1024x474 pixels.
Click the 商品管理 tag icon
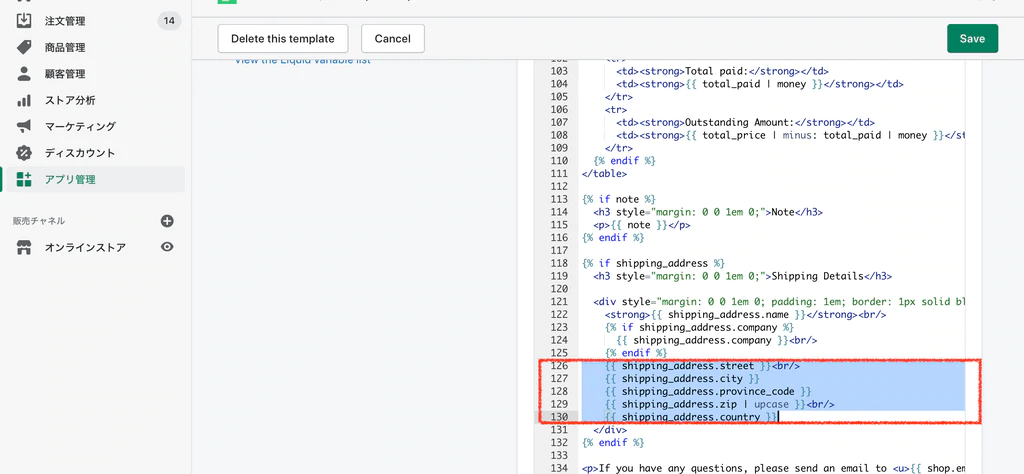tap(24, 47)
